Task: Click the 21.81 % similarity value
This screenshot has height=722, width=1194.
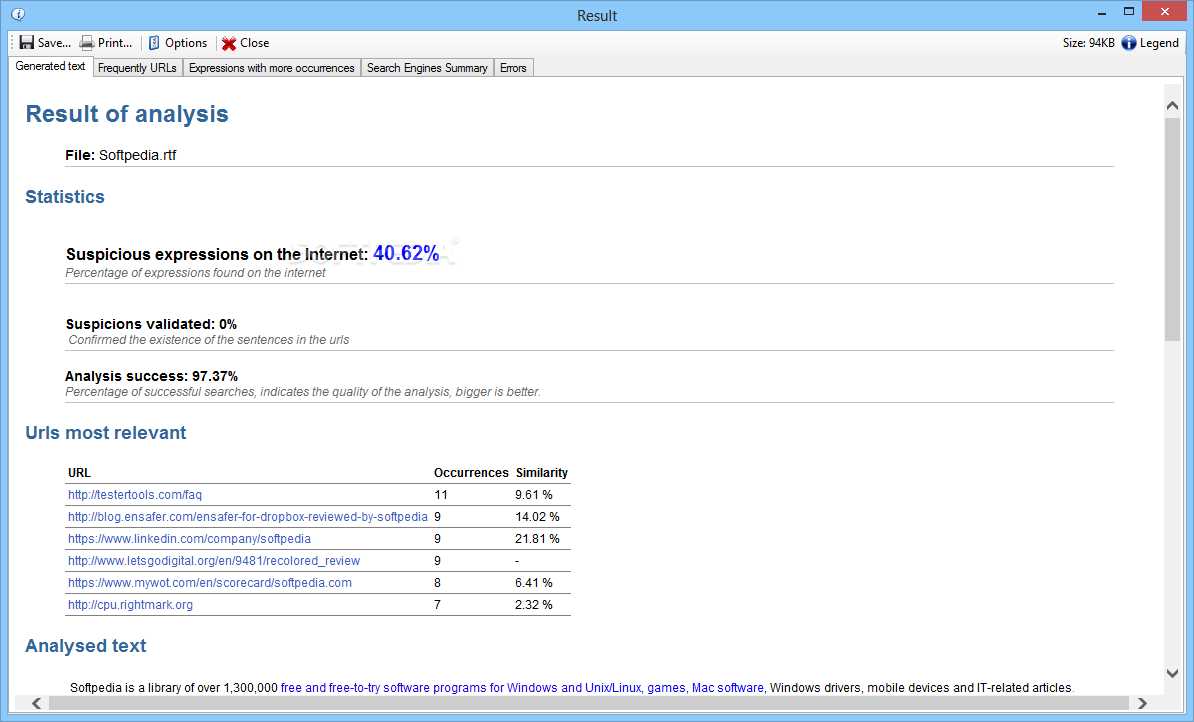Action: (537, 539)
